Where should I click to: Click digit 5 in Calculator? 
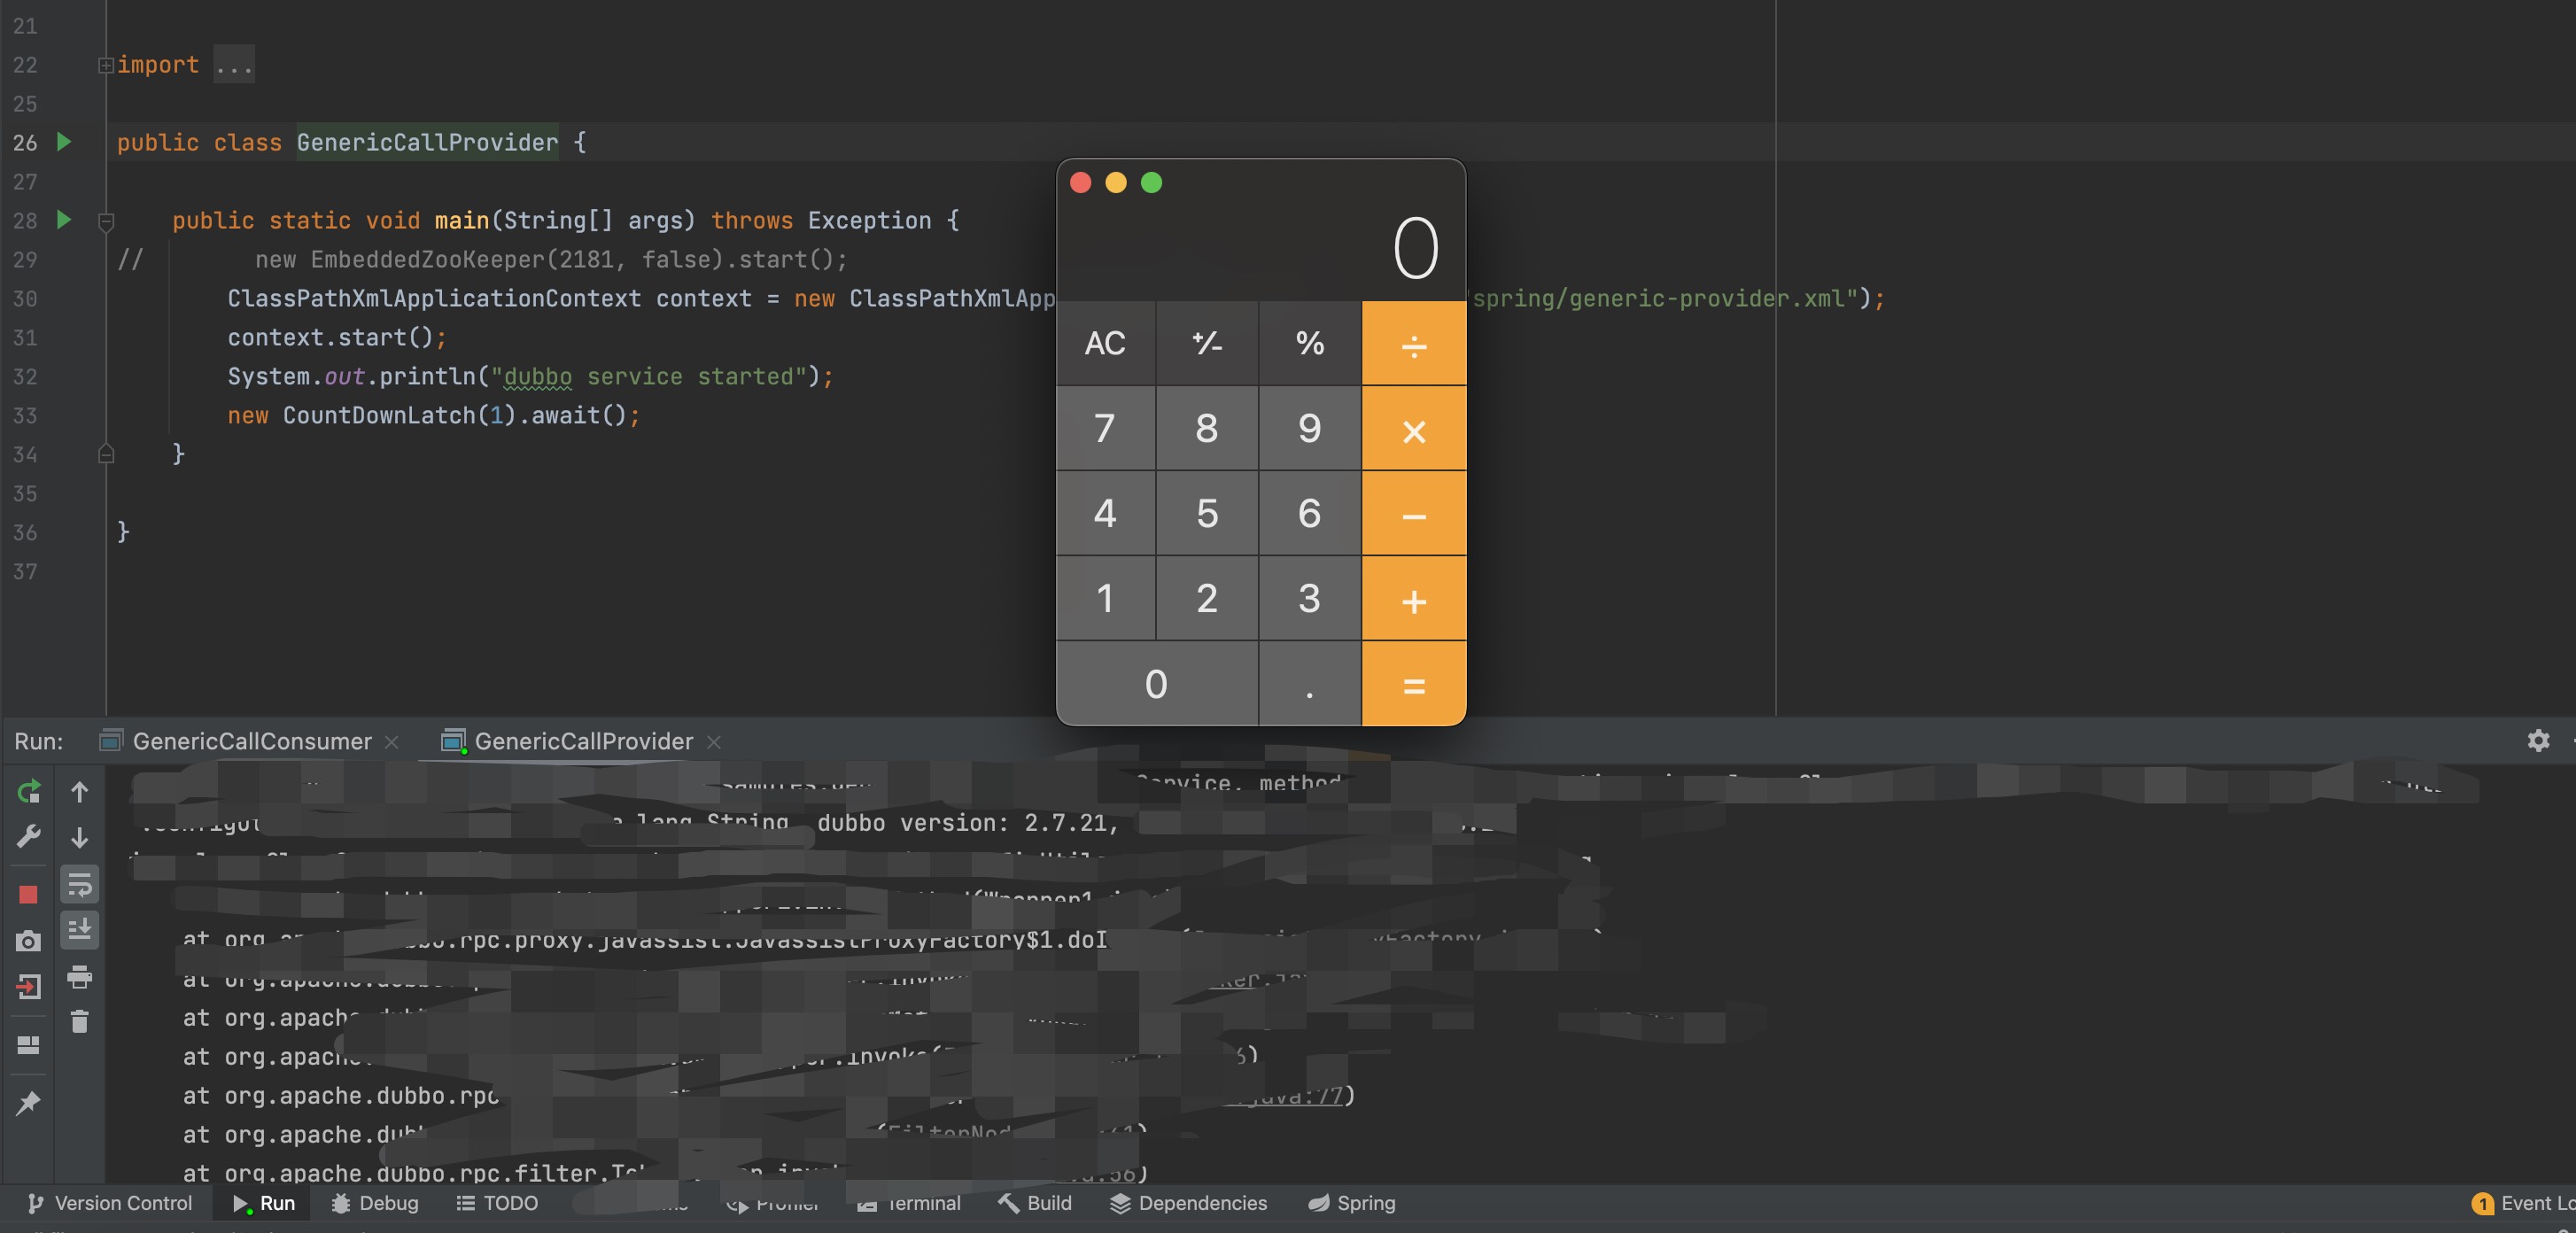tap(1207, 514)
